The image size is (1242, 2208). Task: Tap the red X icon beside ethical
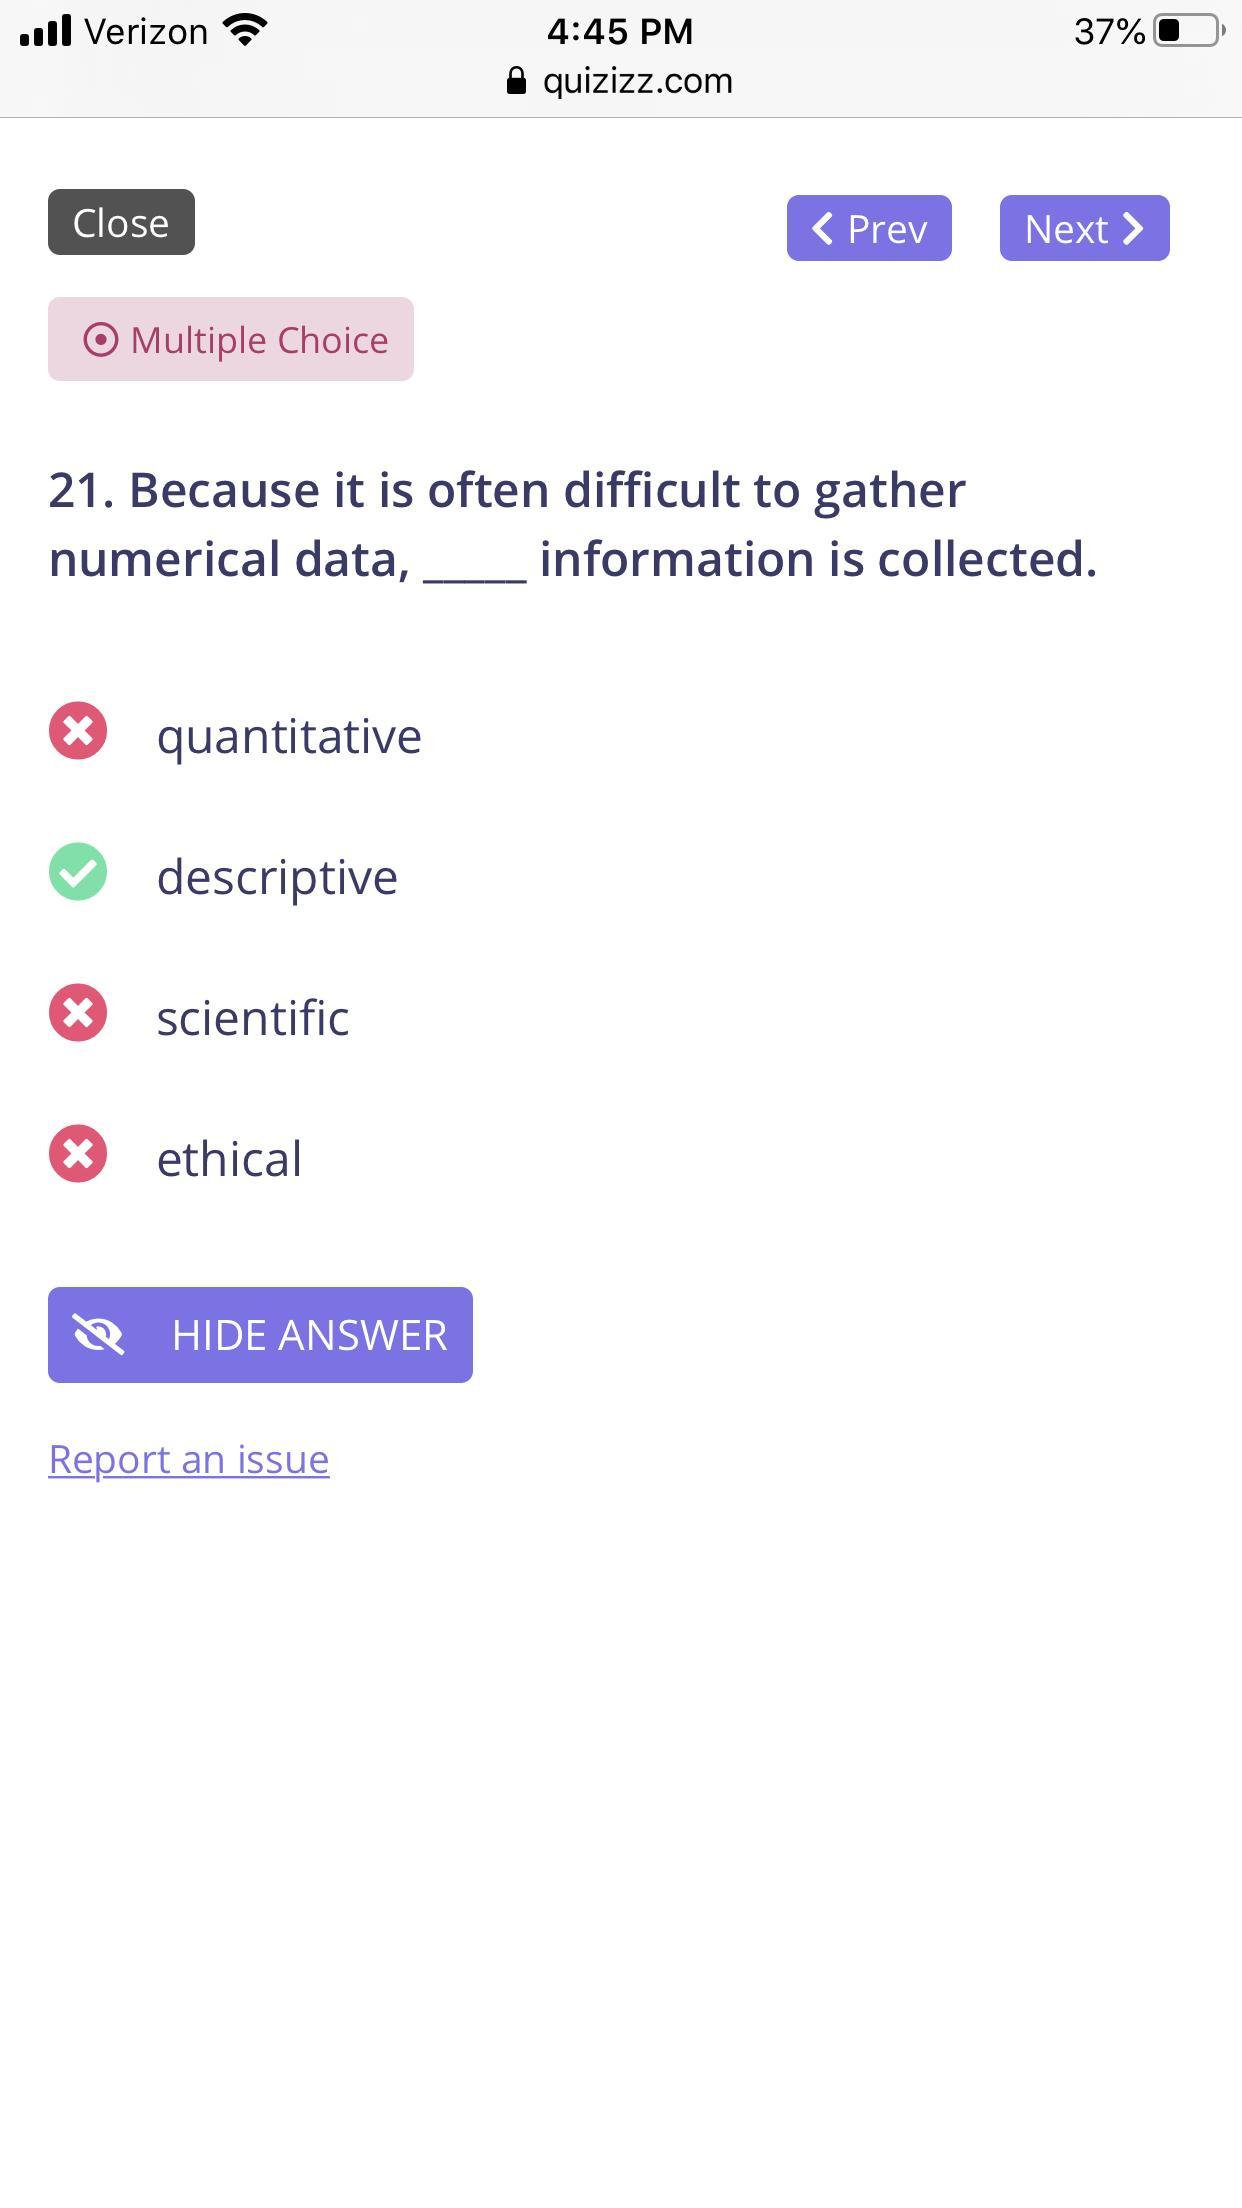click(x=78, y=1154)
